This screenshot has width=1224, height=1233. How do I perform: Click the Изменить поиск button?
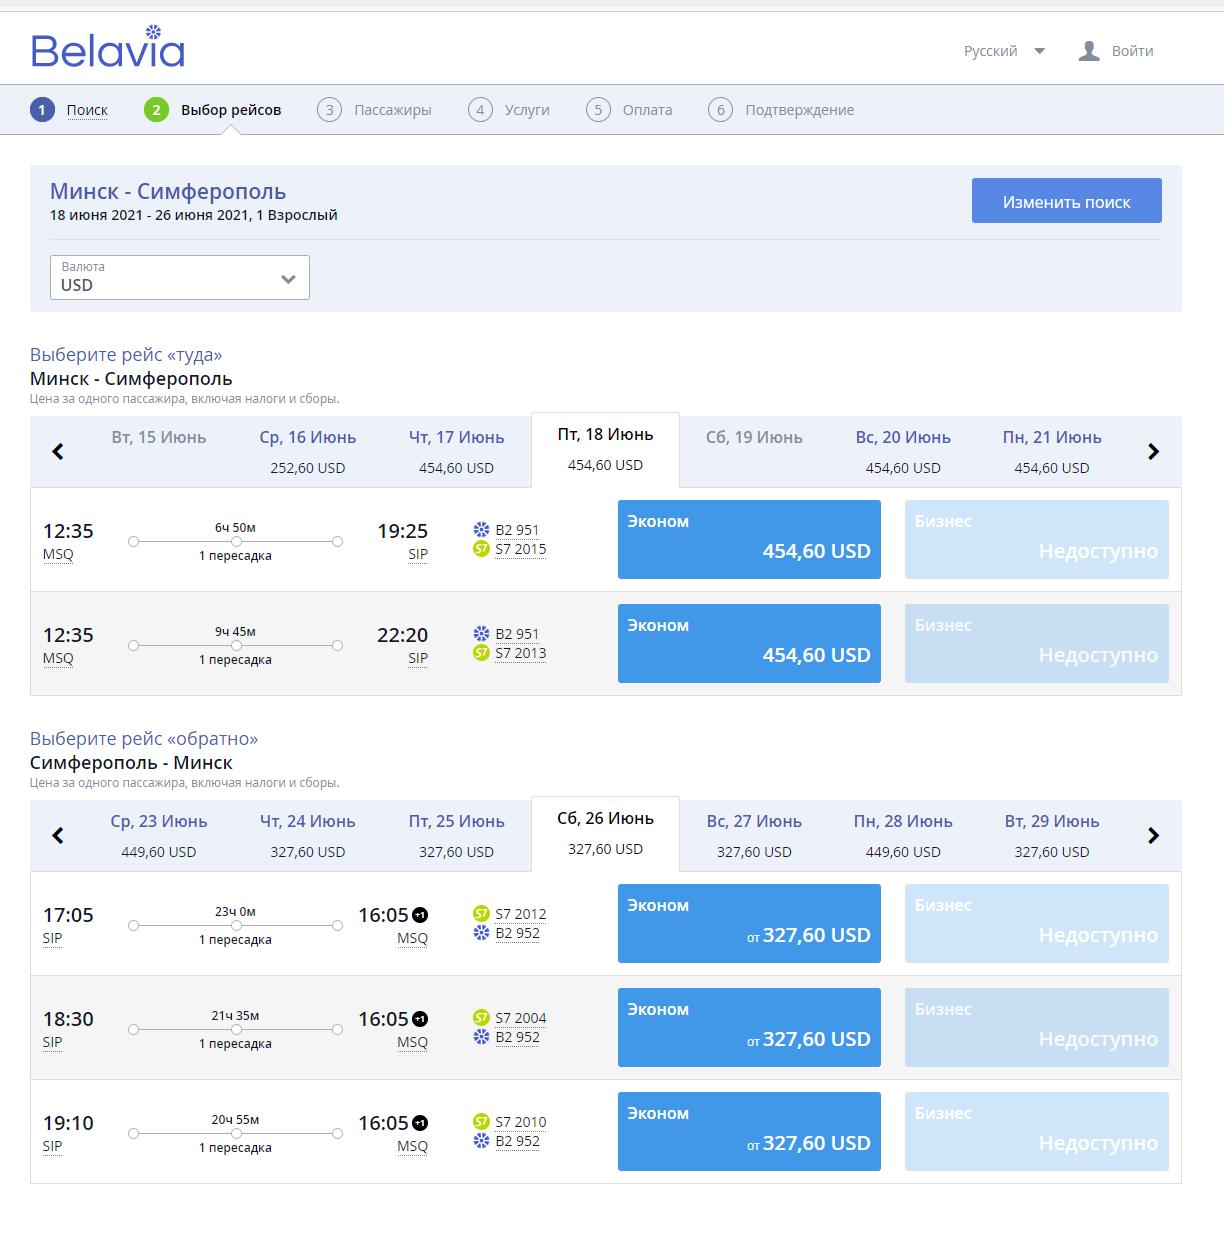(1066, 201)
